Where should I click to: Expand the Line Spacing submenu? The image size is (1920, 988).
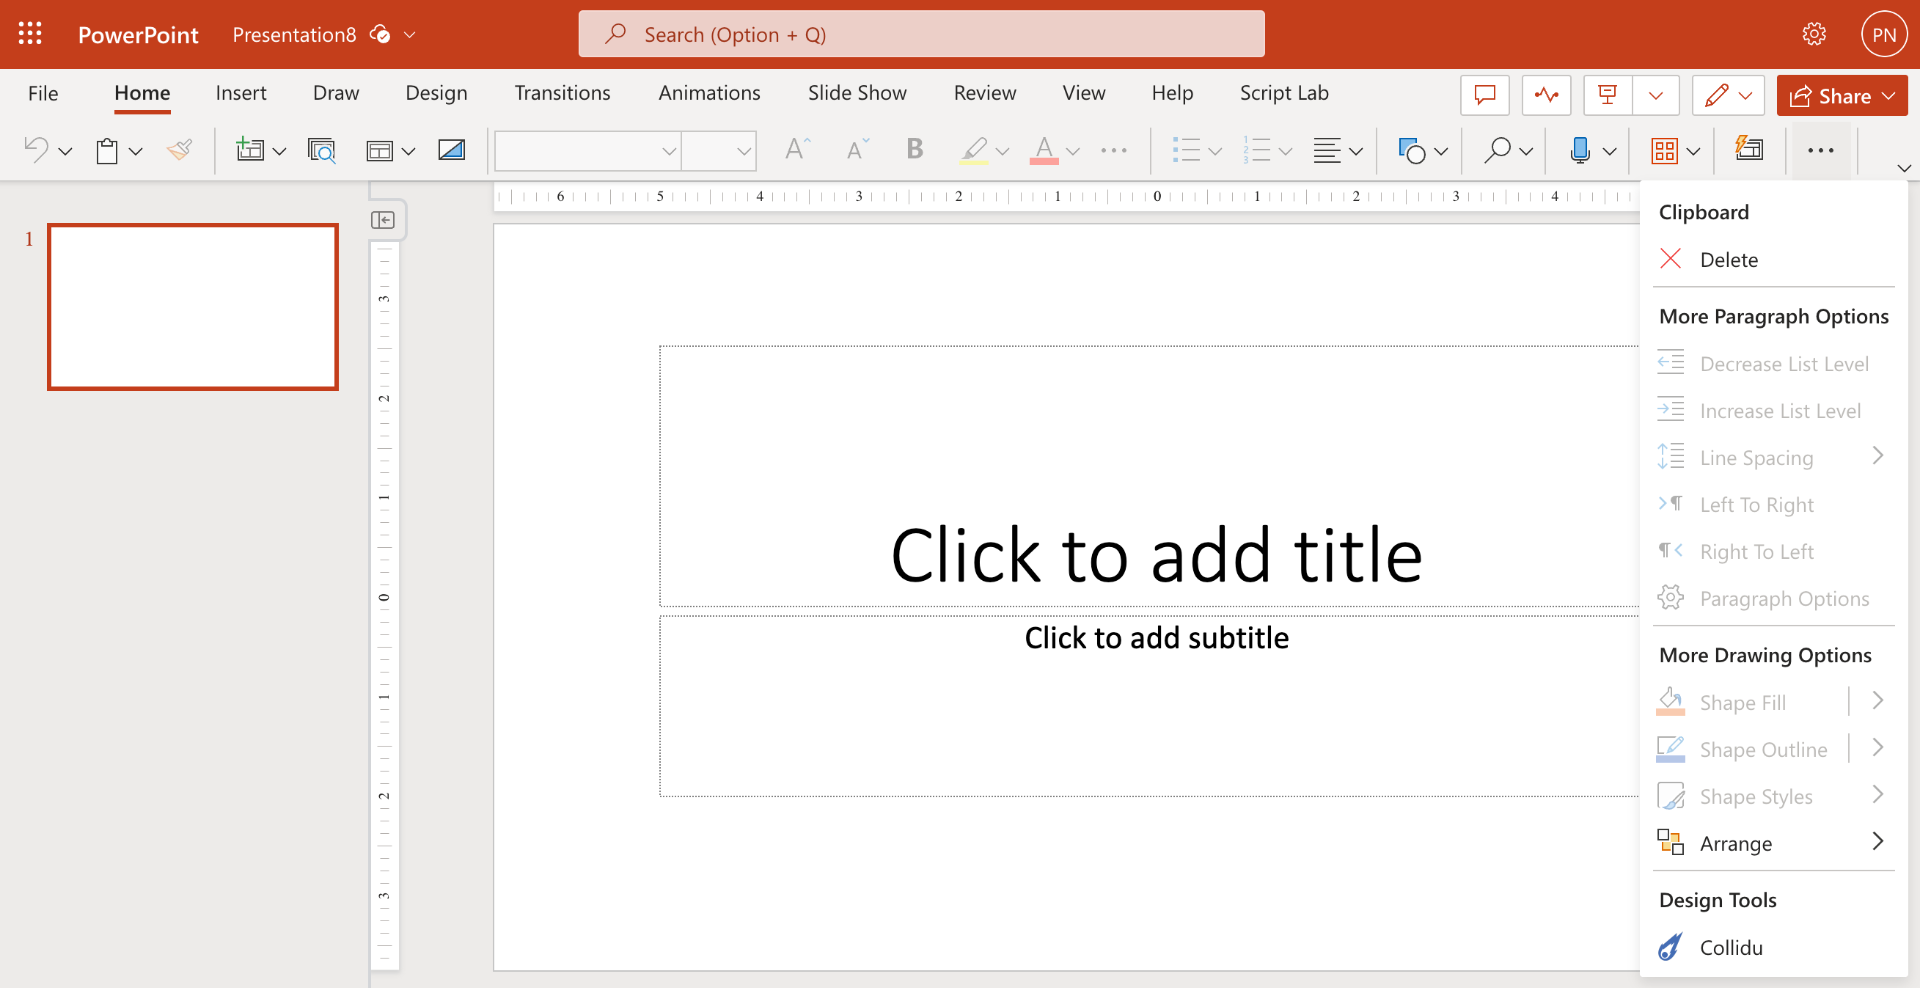point(1879,456)
